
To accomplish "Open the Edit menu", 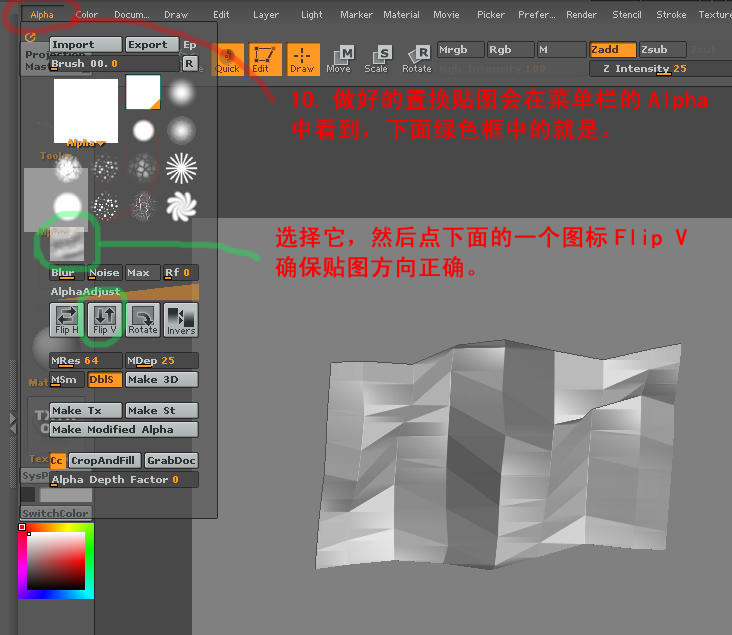I will tap(221, 15).
